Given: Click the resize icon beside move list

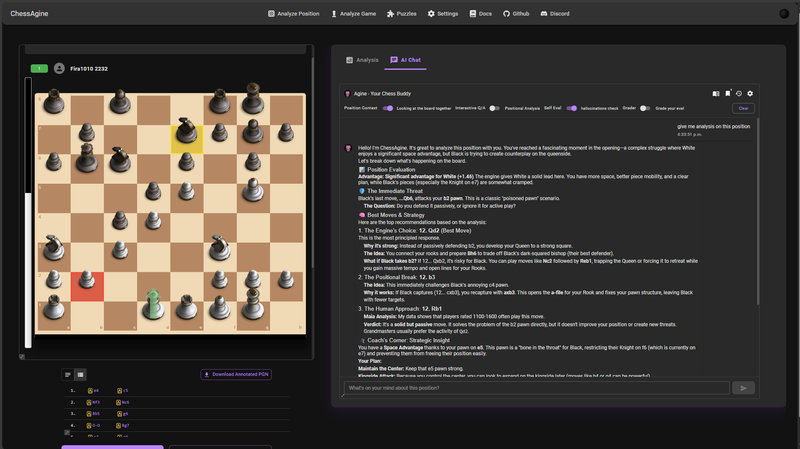Looking at the screenshot, I should coord(67,432).
